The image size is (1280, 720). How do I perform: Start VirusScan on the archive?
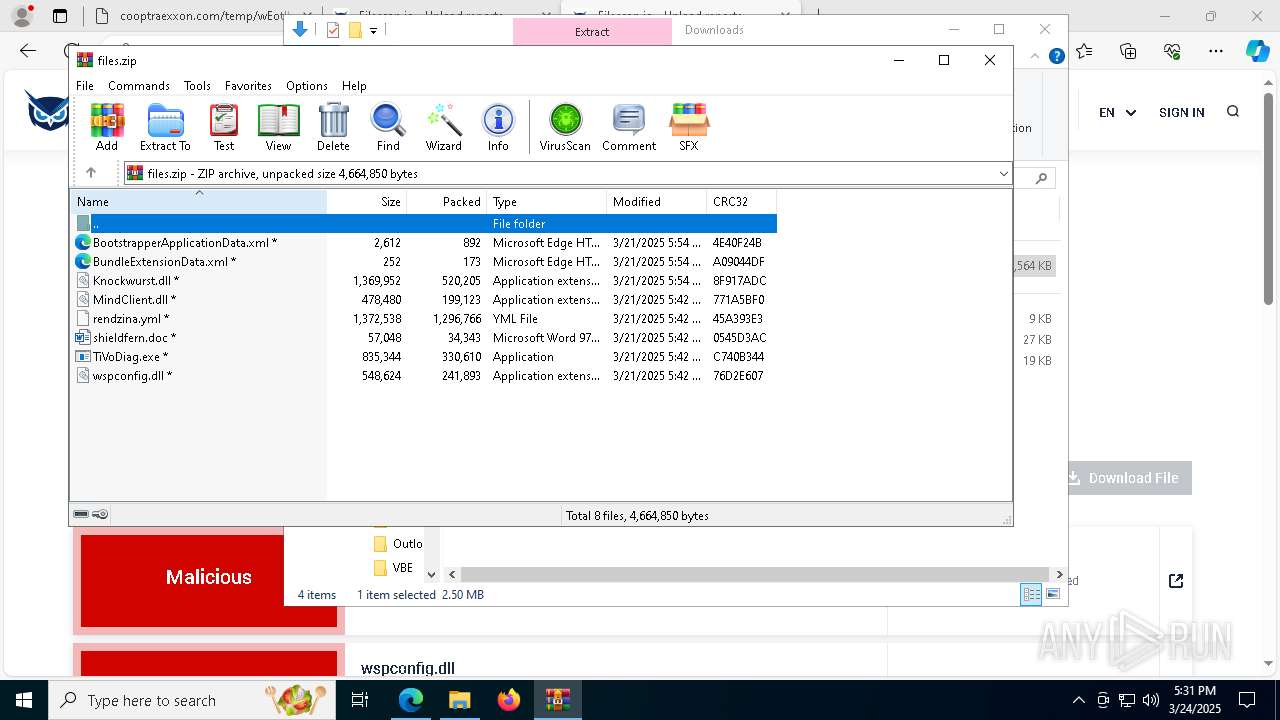565,127
